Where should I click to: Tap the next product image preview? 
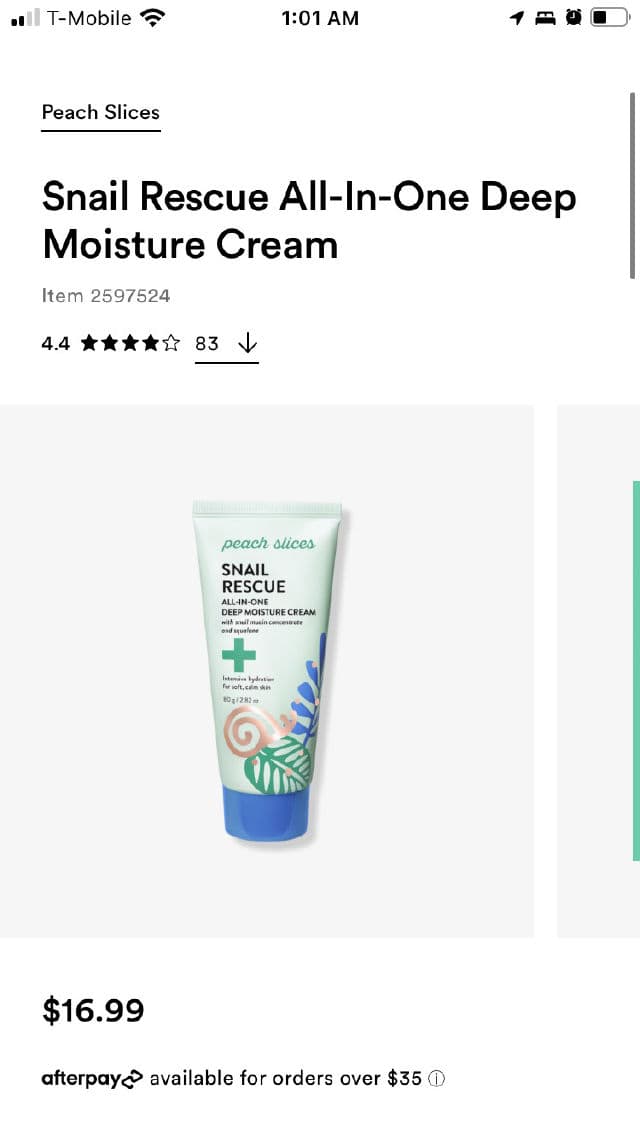tap(599, 671)
